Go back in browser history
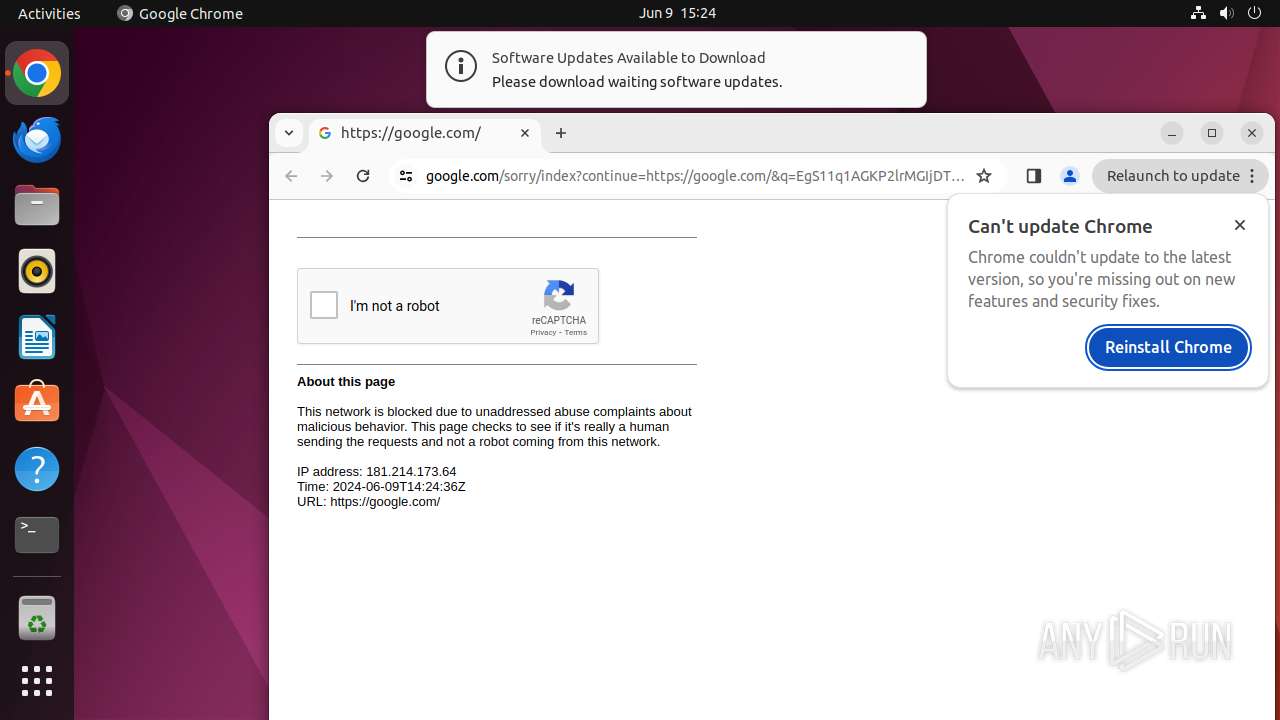 click(x=291, y=176)
